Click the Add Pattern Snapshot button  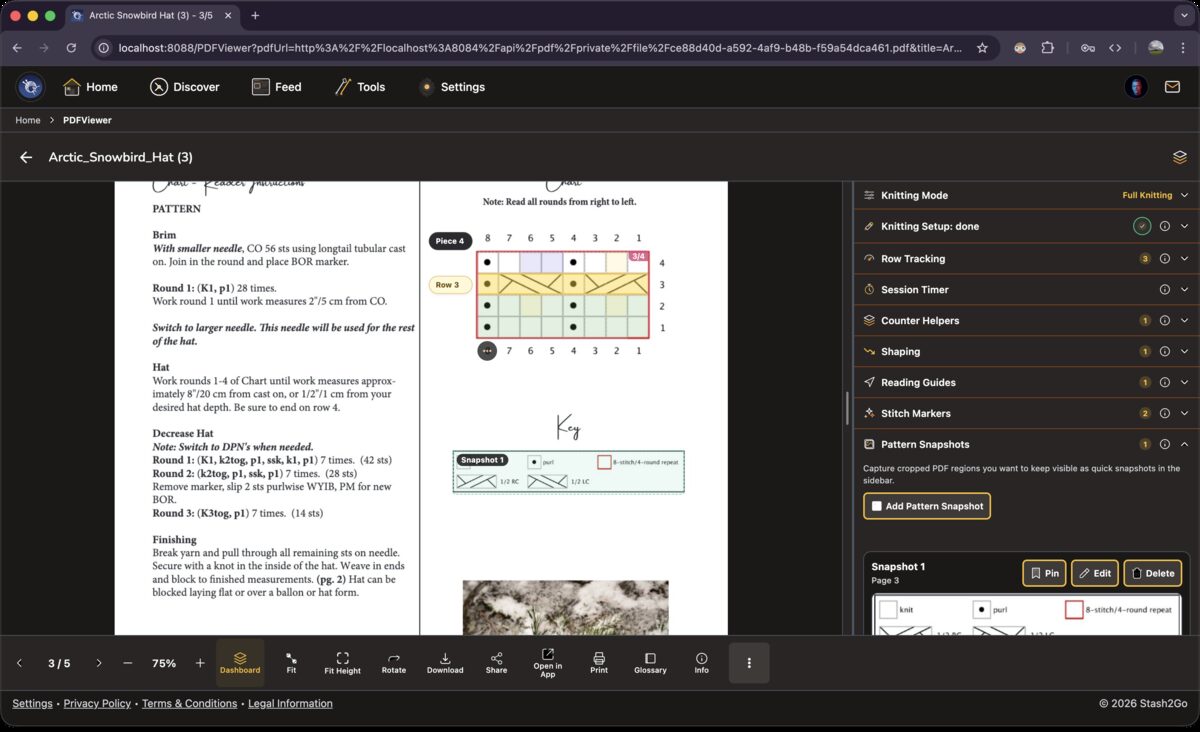pos(926,506)
